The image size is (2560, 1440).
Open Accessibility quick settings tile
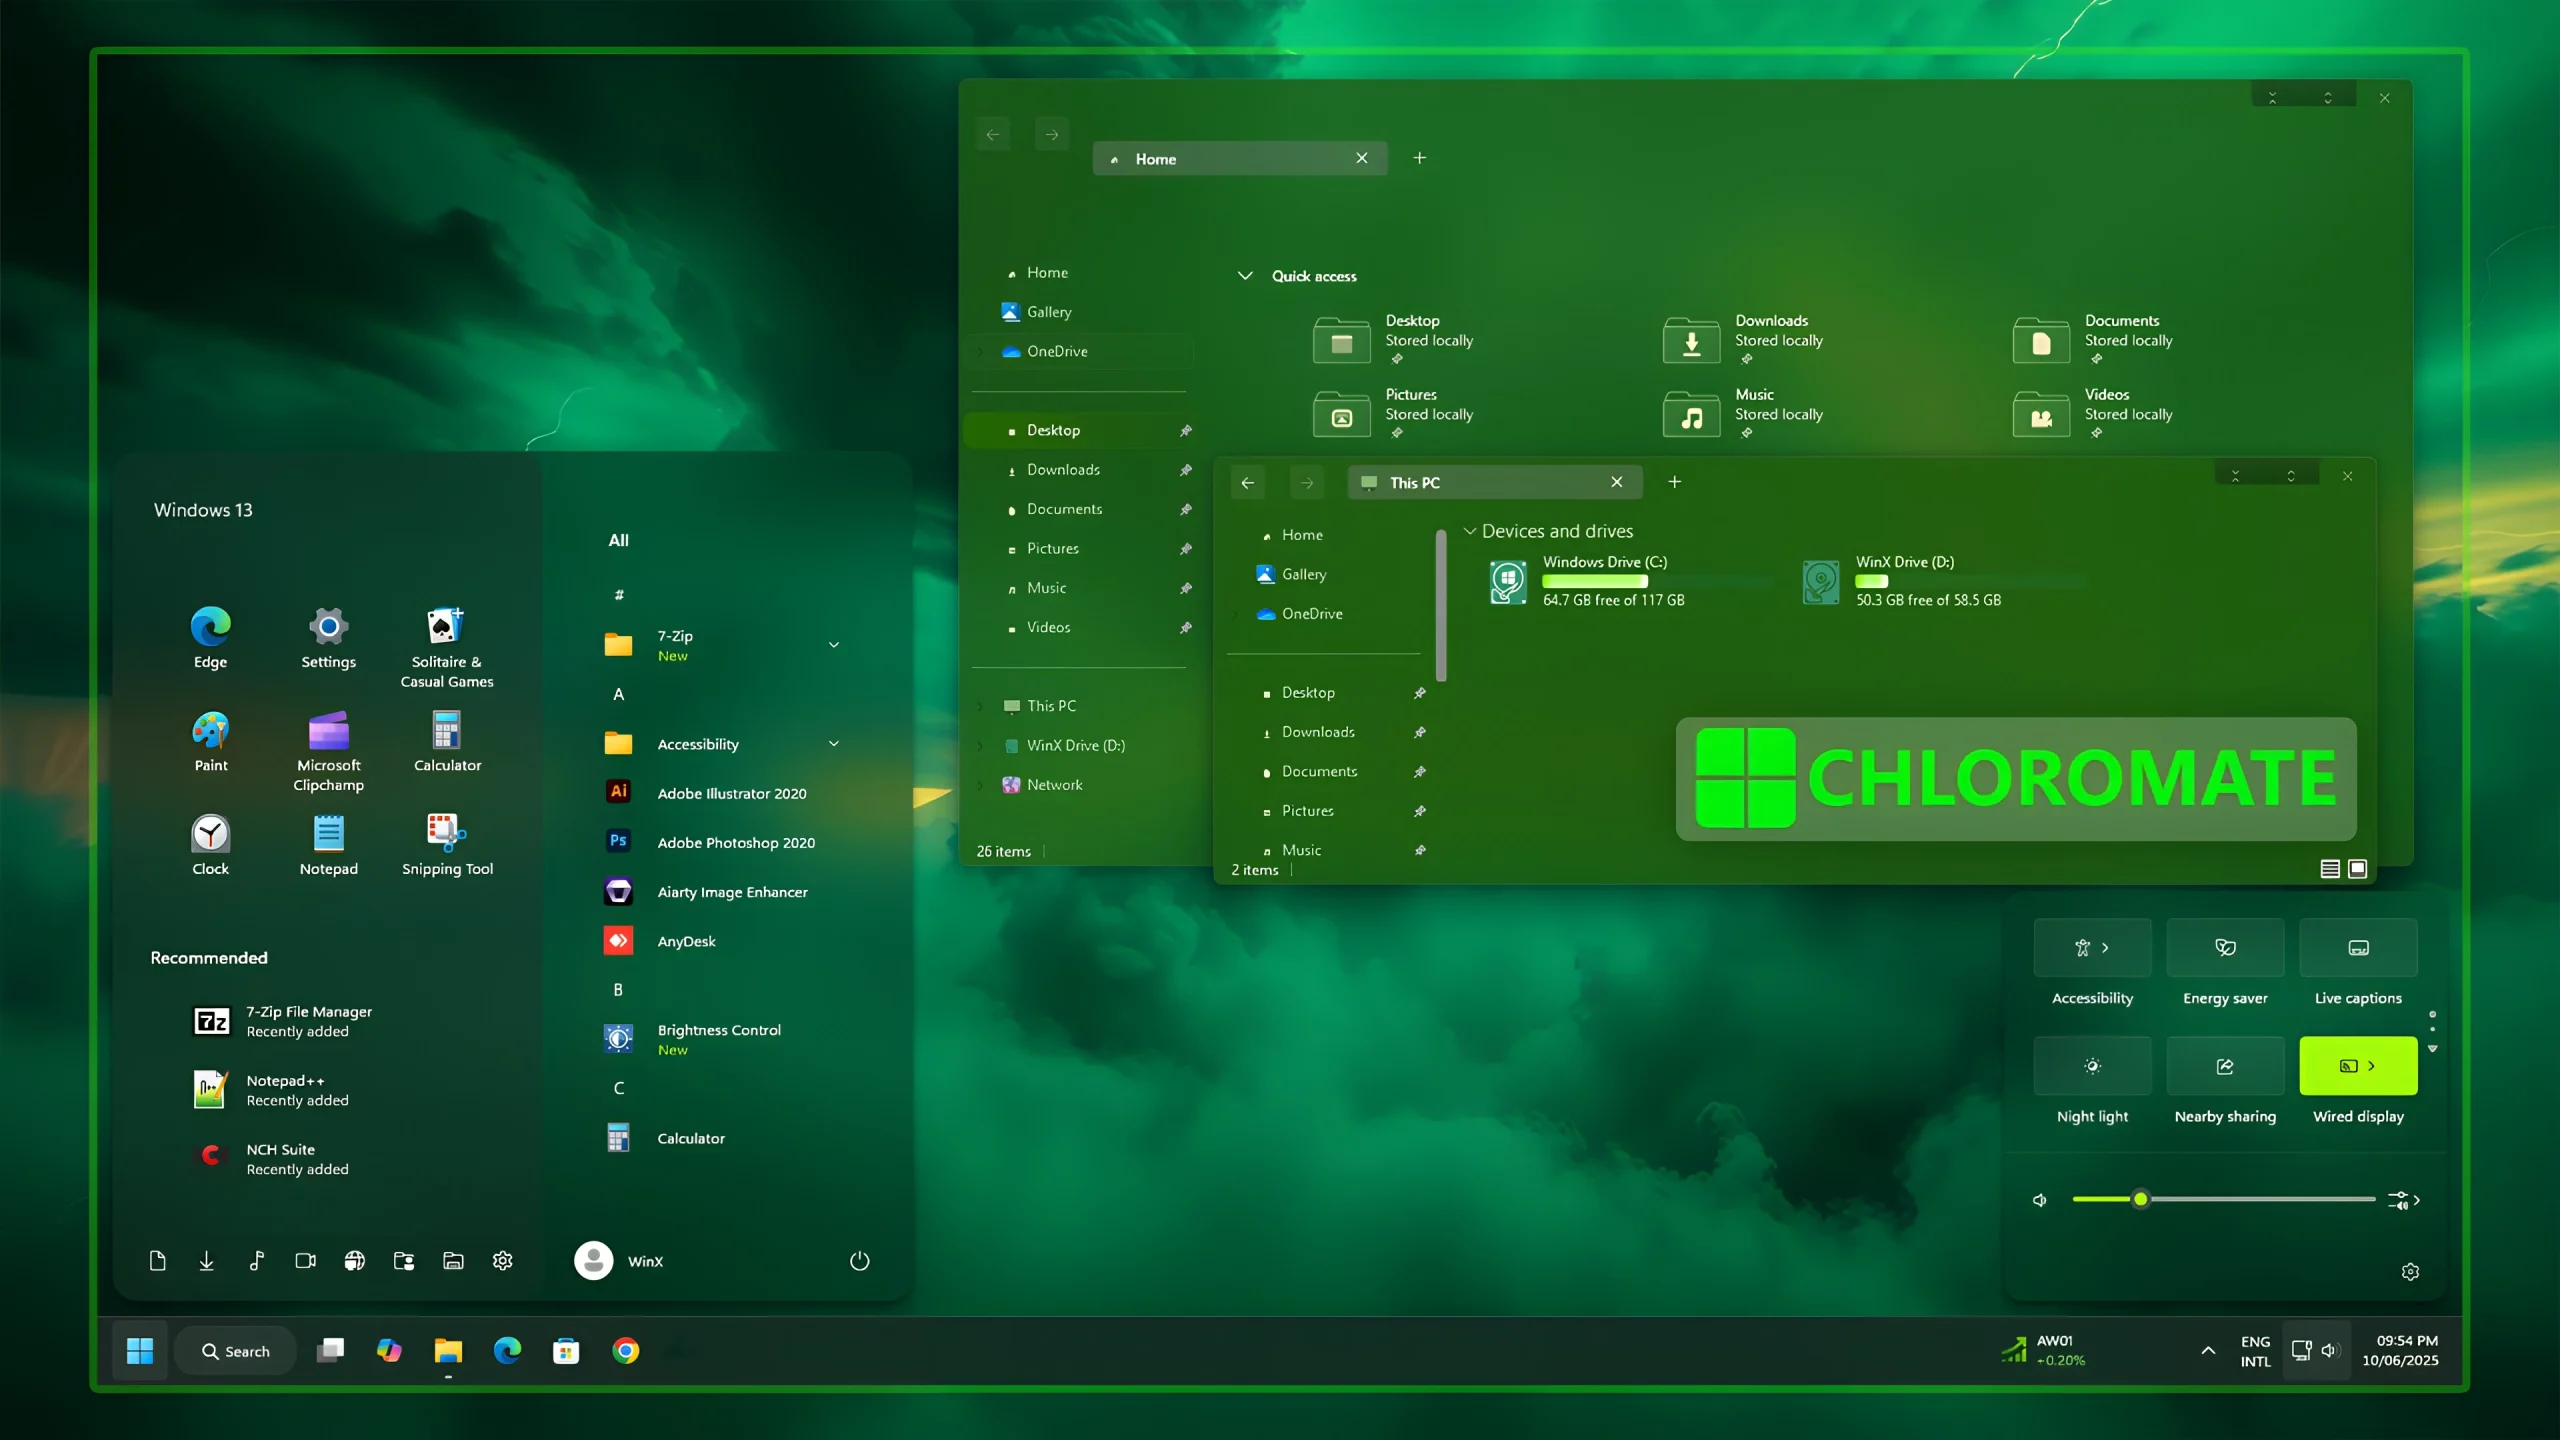(2092, 947)
